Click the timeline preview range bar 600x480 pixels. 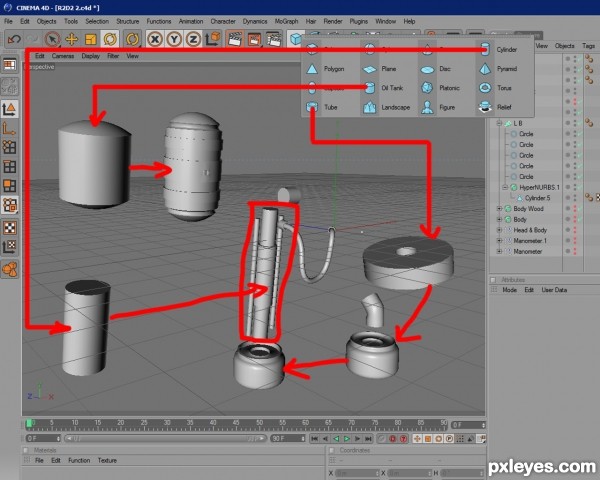pyautogui.click(x=165, y=438)
